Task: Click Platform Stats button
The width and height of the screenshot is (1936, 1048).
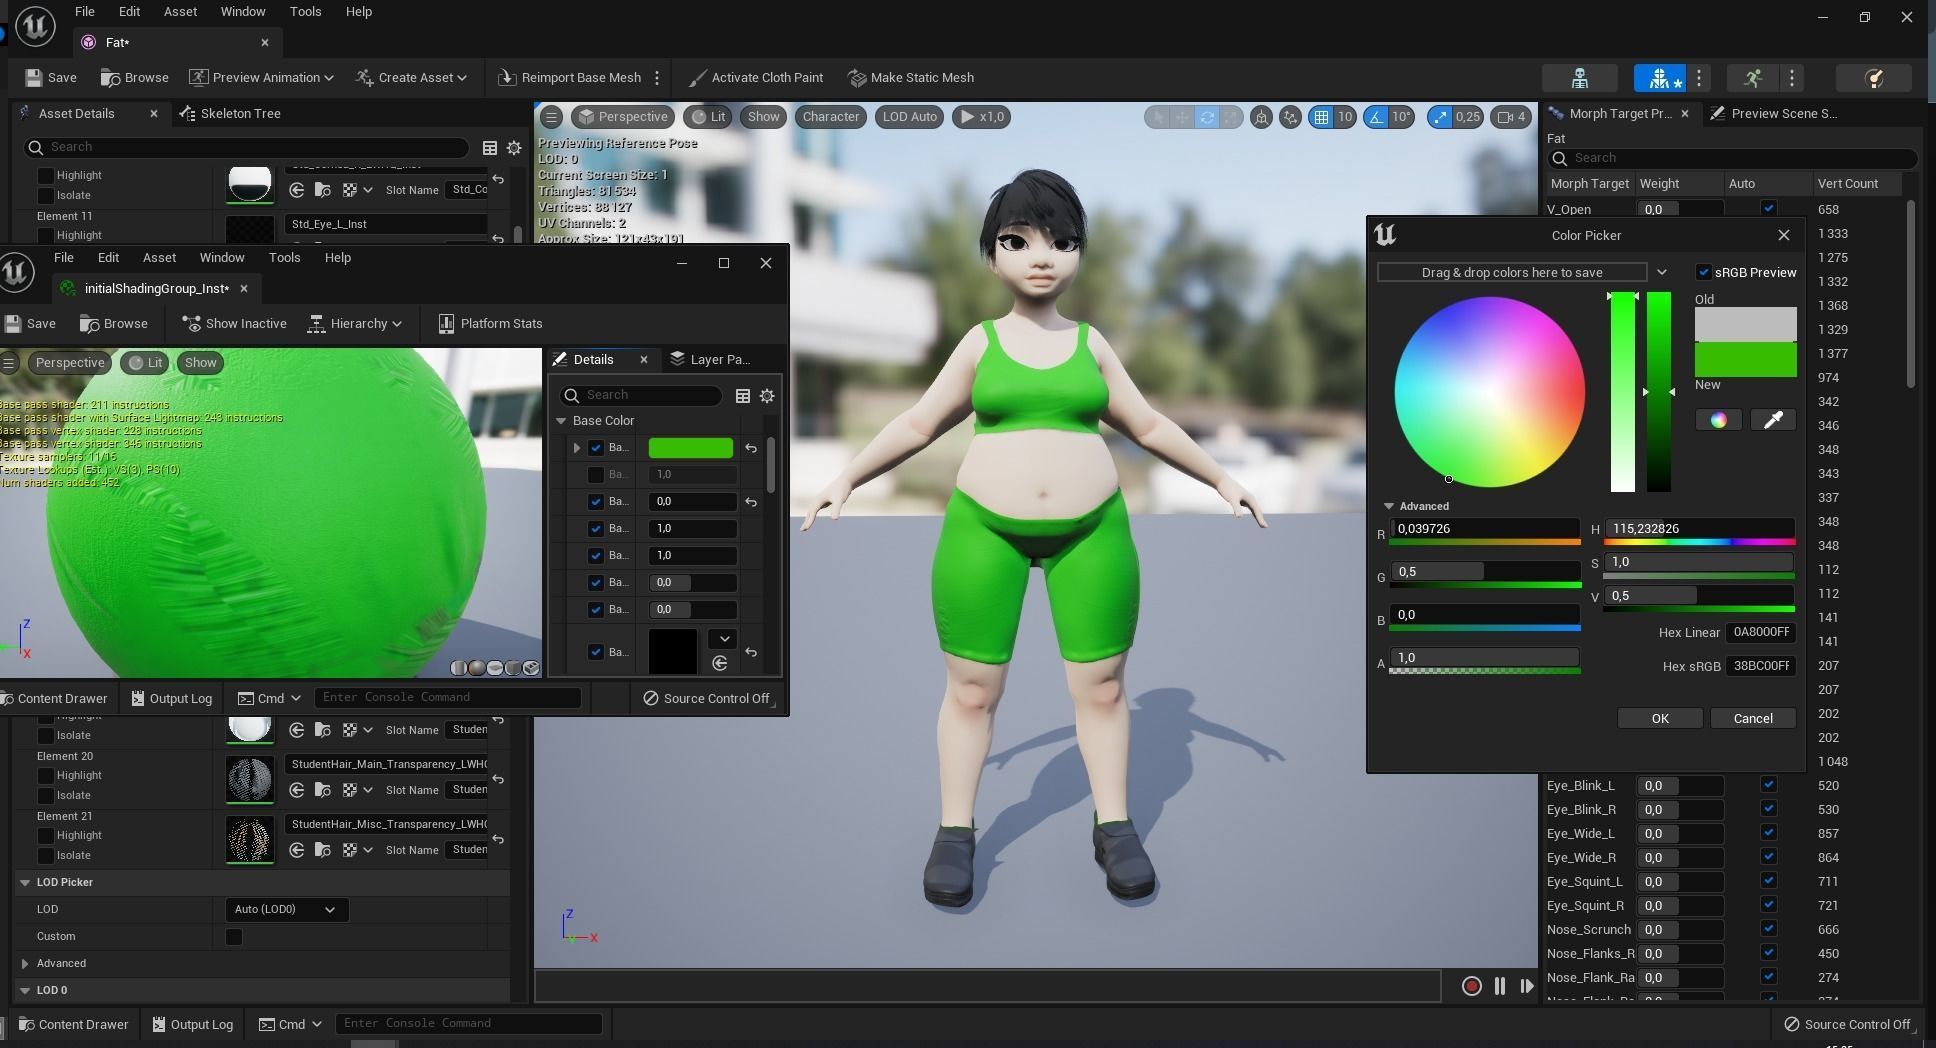Action: click(491, 323)
